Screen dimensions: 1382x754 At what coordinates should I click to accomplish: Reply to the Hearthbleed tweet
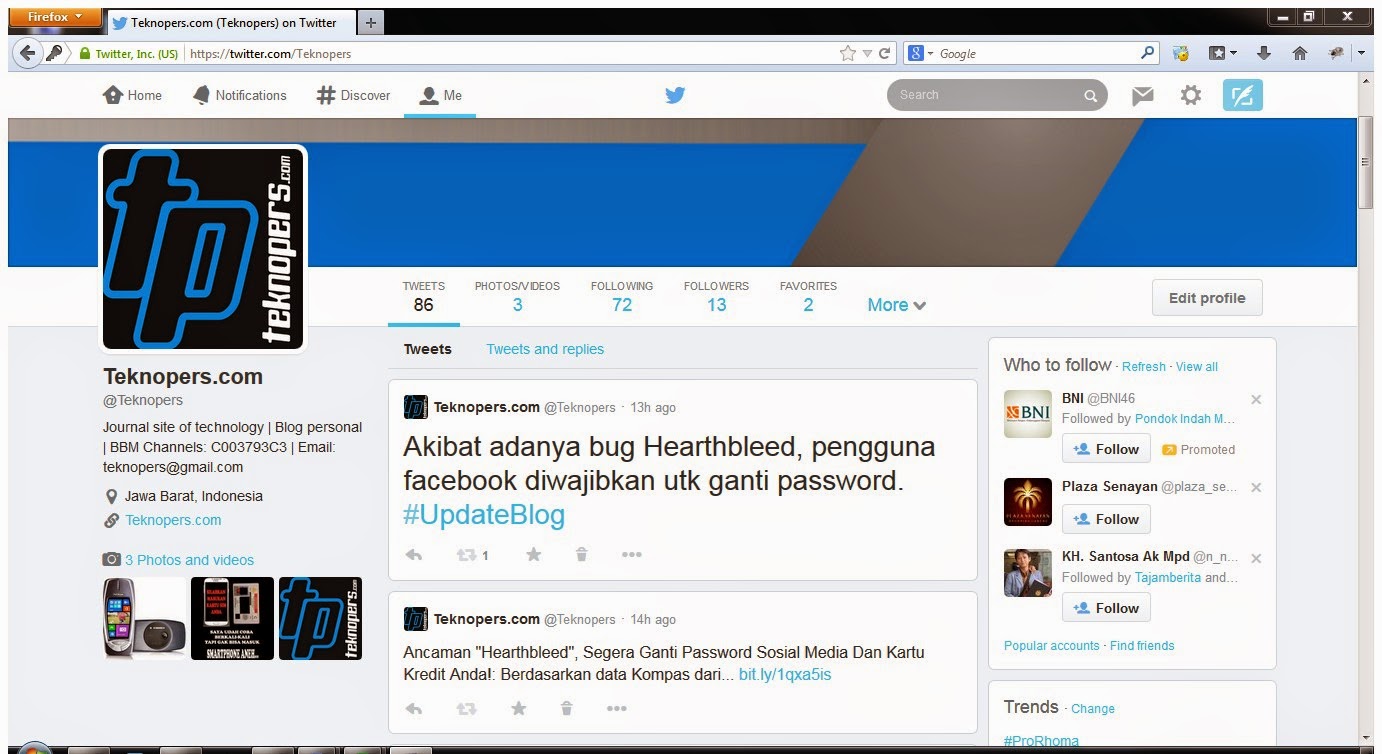(x=414, y=554)
